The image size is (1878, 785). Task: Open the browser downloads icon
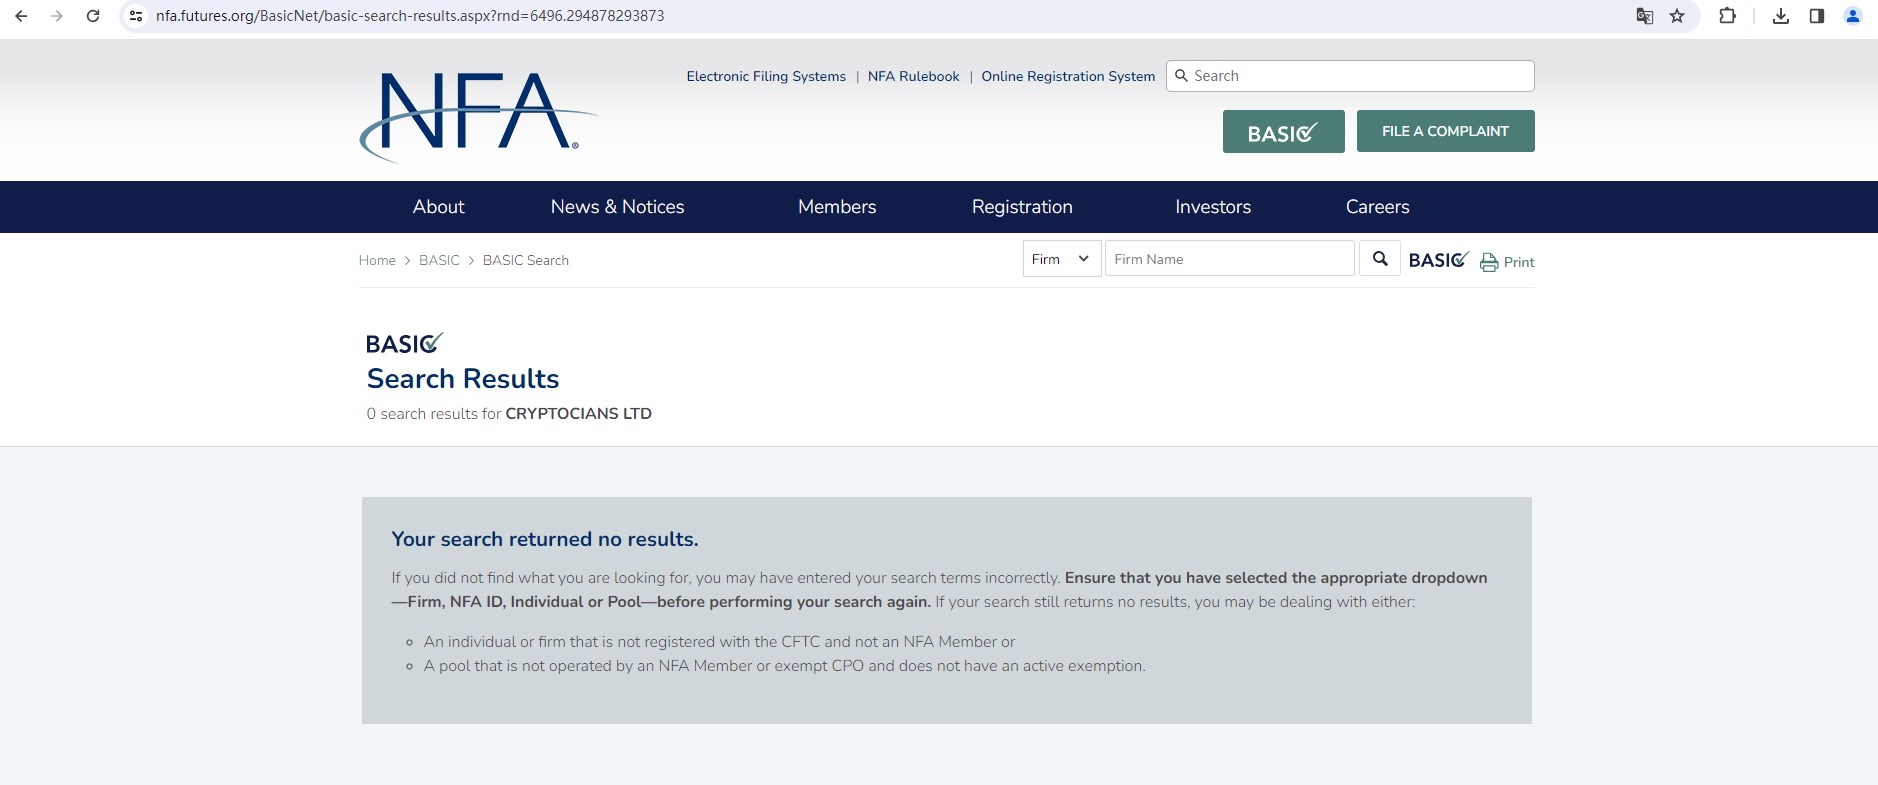1781,16
